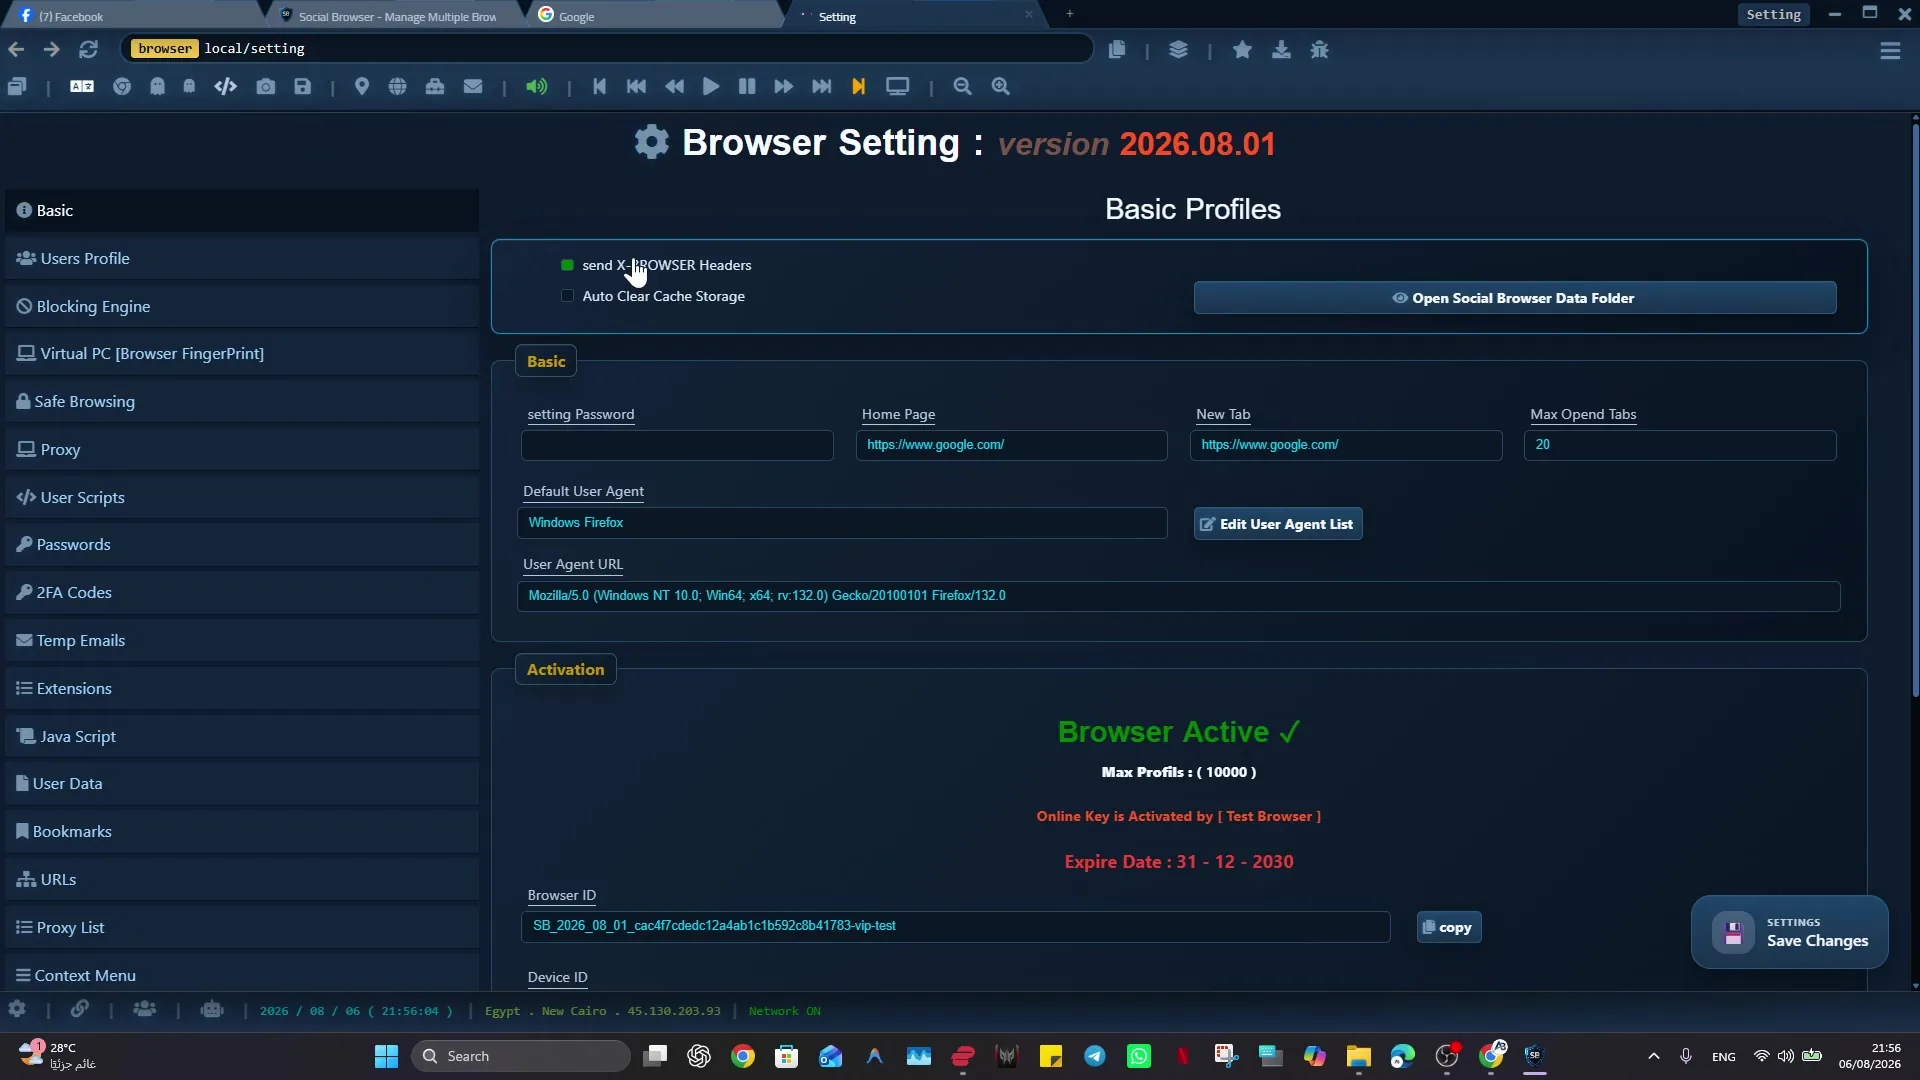This screenshot has height=1080, width=1920.
Task: Open Windows Start menu
Action: (x=386, y=1056)
